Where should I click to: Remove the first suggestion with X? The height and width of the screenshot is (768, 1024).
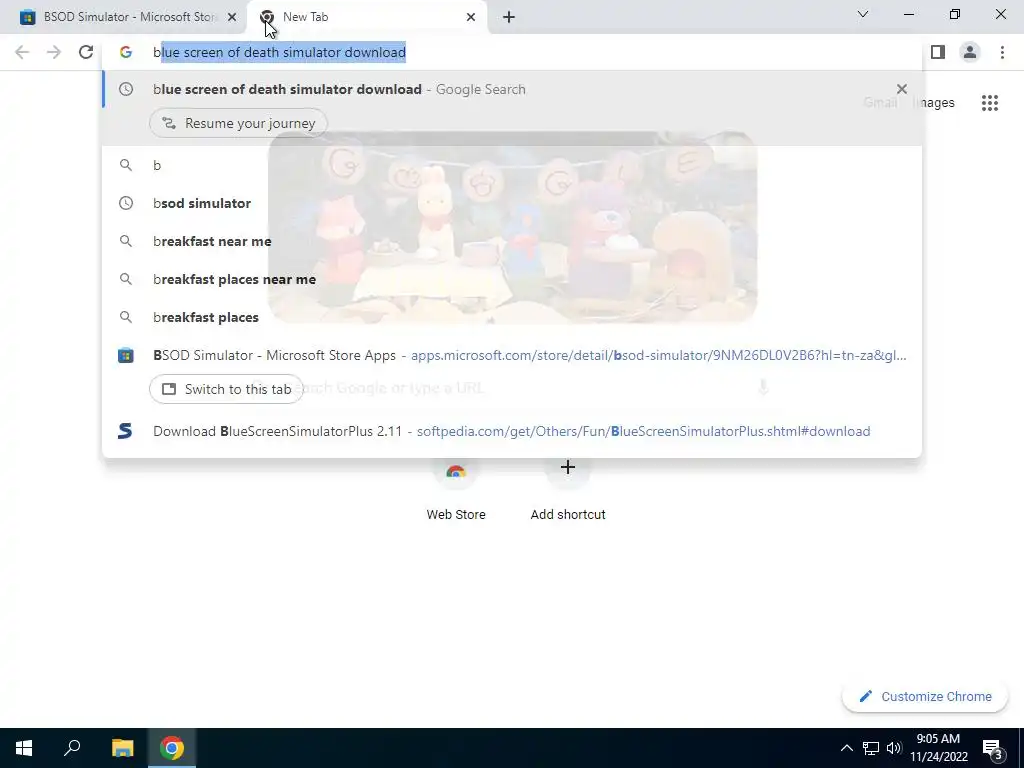coord(902,89)
